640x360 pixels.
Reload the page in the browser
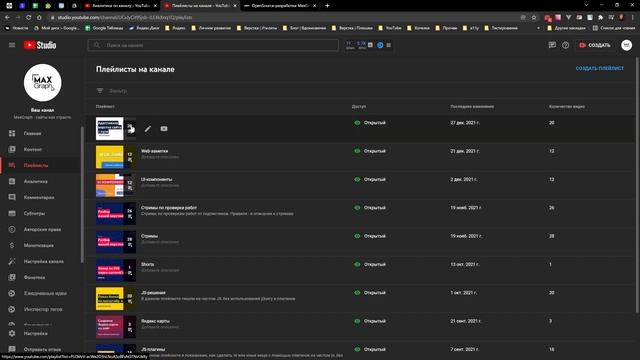29,18
